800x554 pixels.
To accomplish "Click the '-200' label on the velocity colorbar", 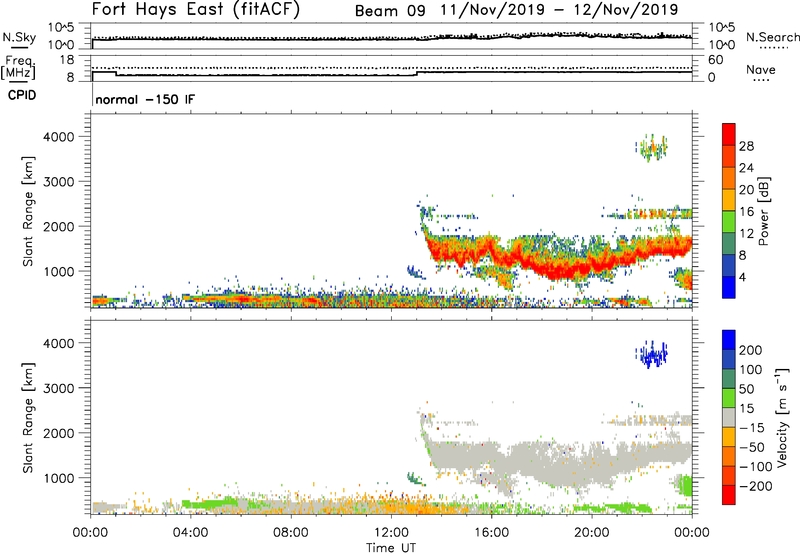I will pyautogui.click(x=756, y=486).
